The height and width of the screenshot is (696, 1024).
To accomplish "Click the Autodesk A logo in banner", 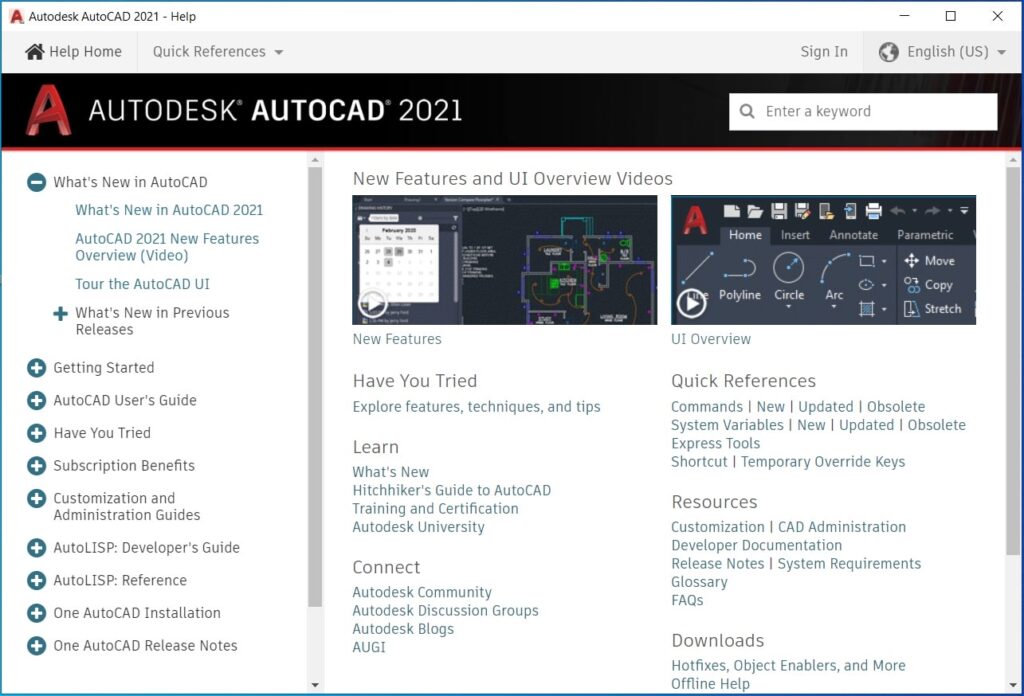I will click(x=48, y=110).
